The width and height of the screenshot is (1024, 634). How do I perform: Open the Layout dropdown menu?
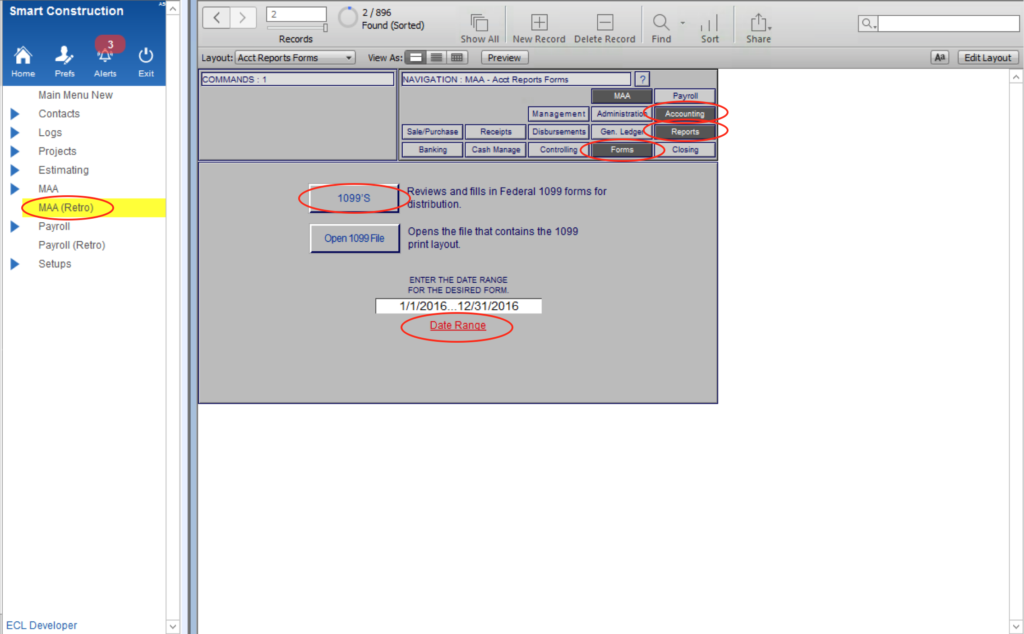click(294, 58)
